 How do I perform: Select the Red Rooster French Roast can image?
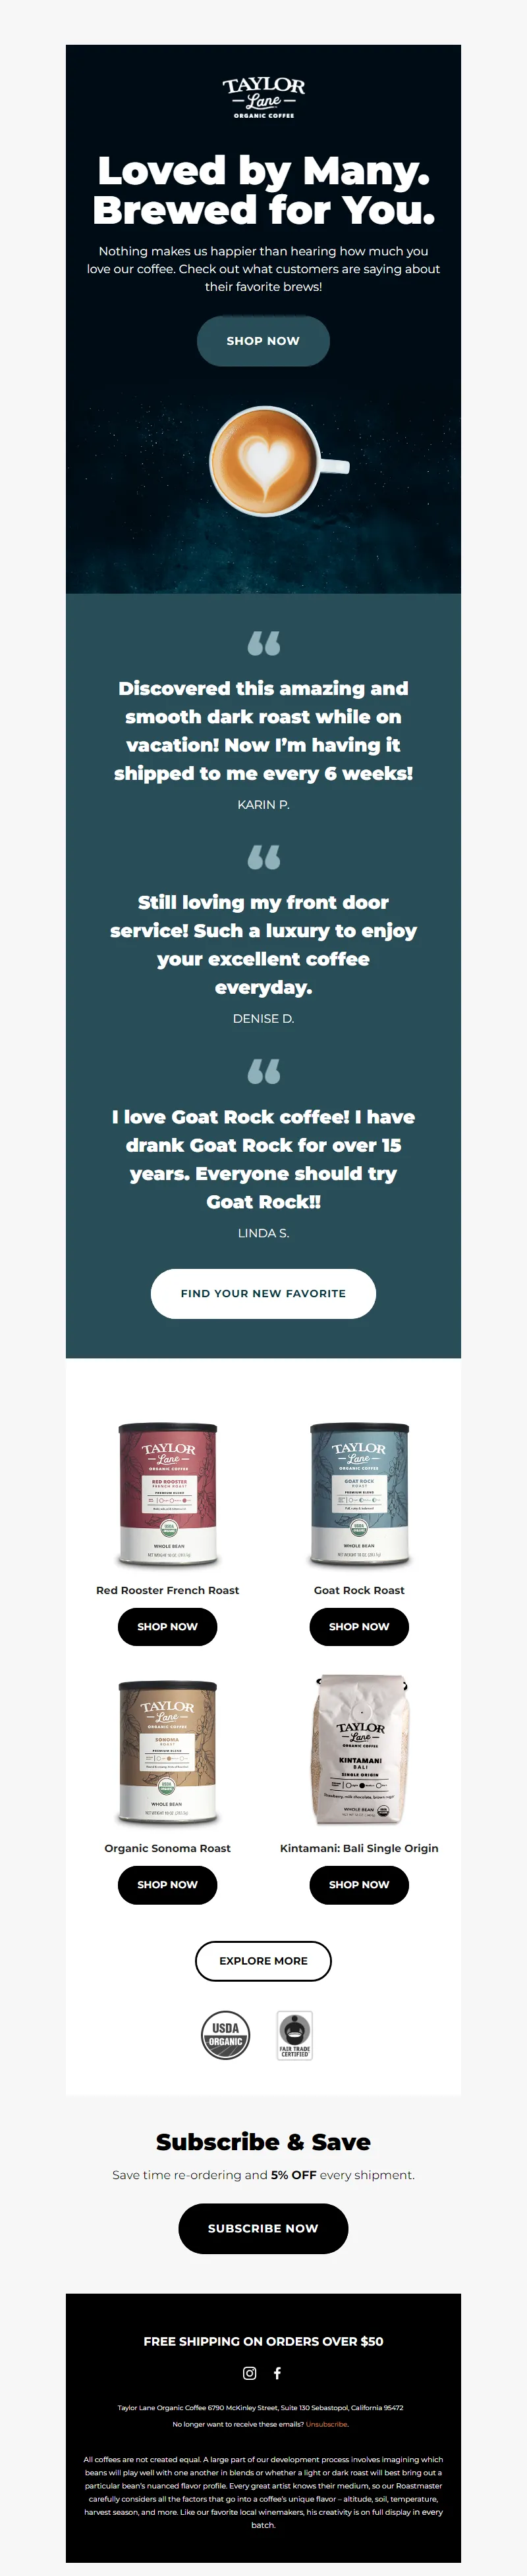(168, 1493)
